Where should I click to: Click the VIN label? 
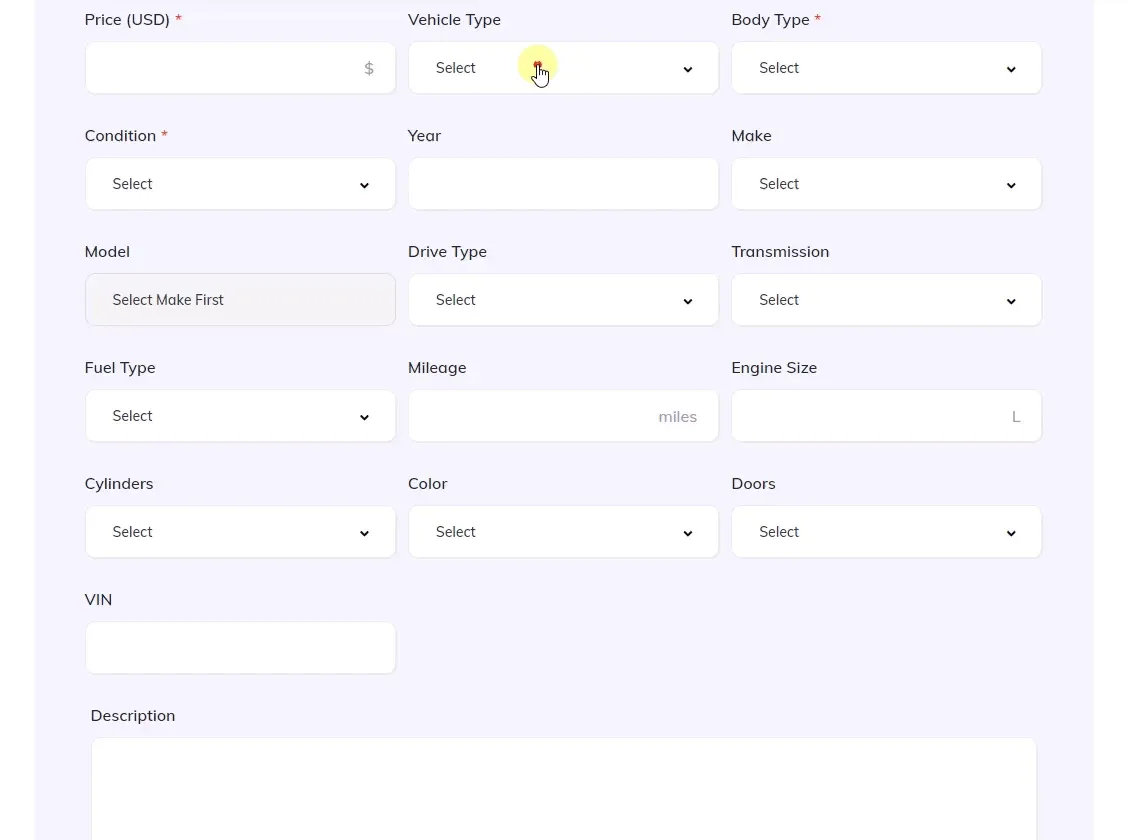(99, 600)
